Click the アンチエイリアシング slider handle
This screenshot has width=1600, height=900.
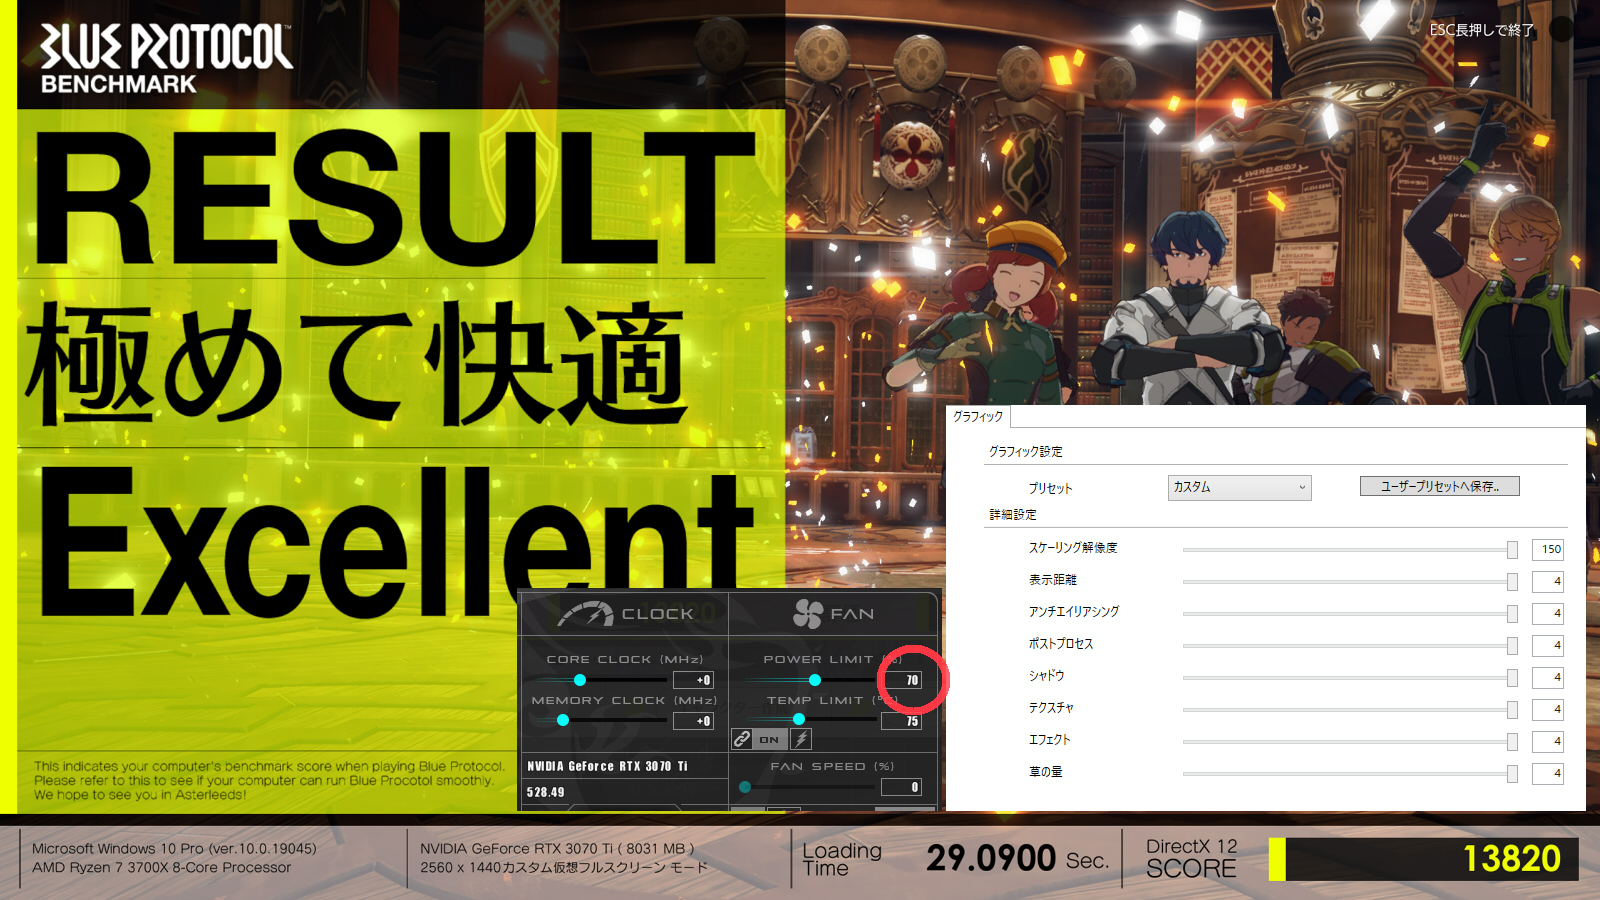coord(1512,613)
